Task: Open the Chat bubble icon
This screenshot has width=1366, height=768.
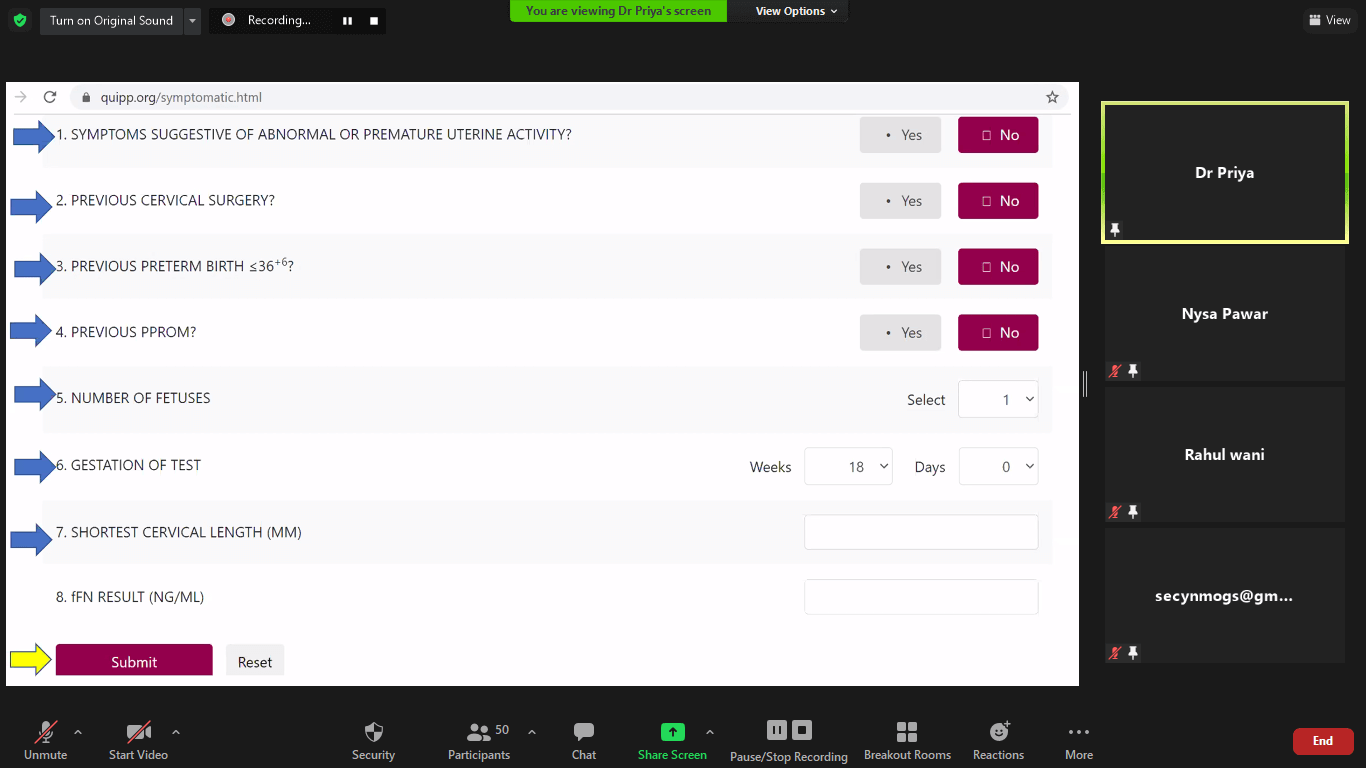Action: coord(584,732)
